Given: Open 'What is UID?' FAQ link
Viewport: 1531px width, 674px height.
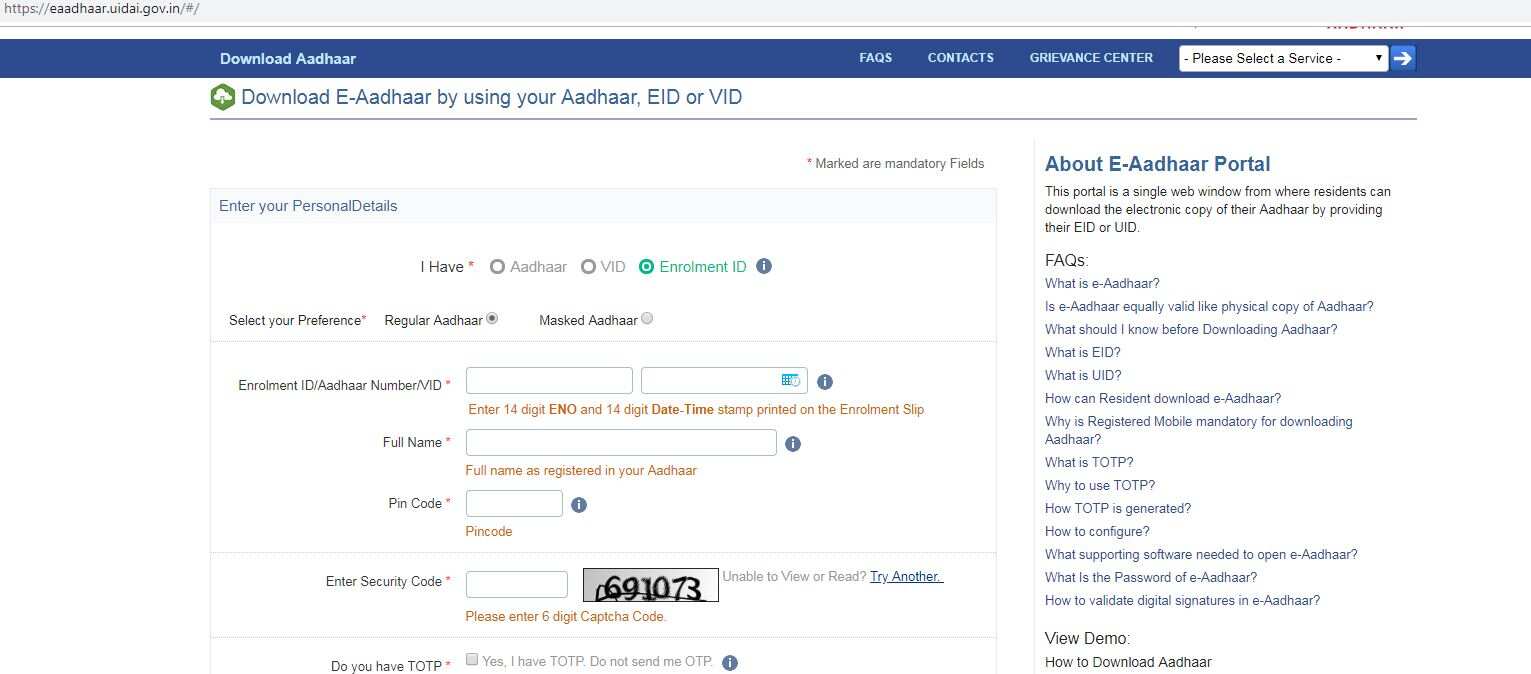Looking at the screenshot, I should [1083, 375].
